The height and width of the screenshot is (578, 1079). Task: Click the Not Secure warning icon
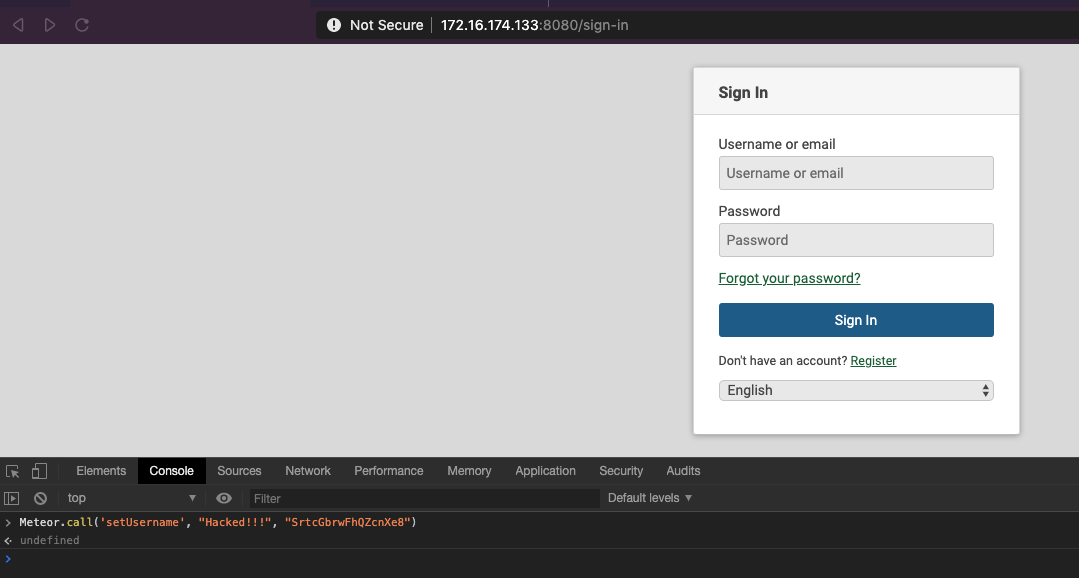tap(334, 25)
